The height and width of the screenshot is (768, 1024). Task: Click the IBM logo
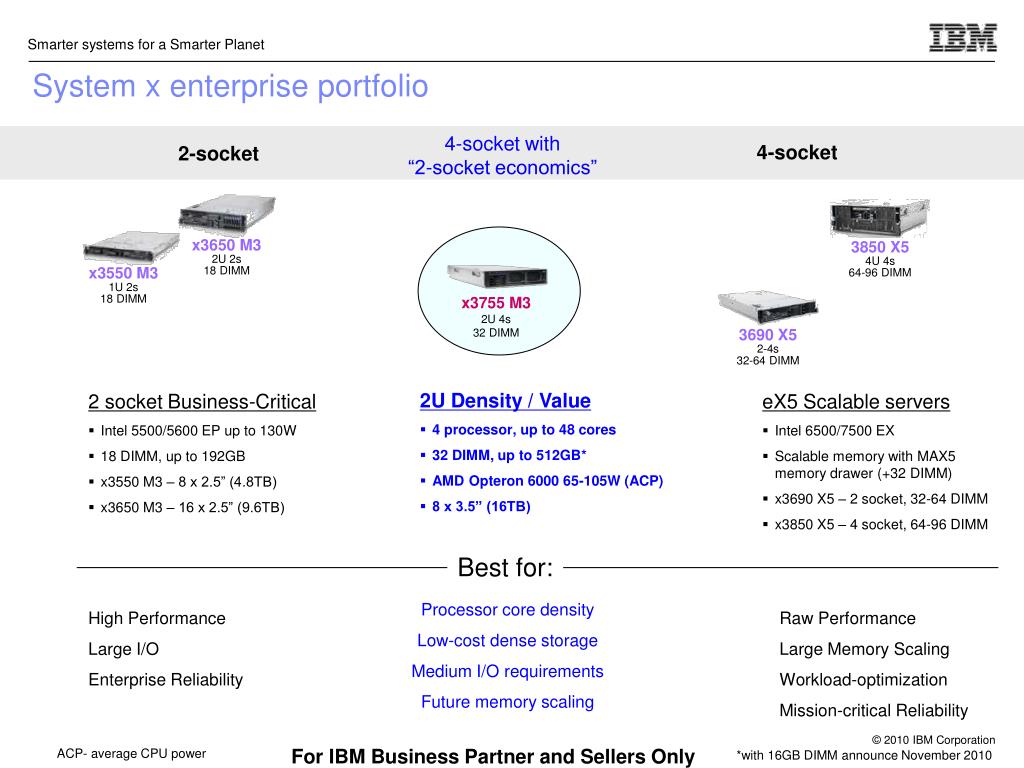[963, 37]
